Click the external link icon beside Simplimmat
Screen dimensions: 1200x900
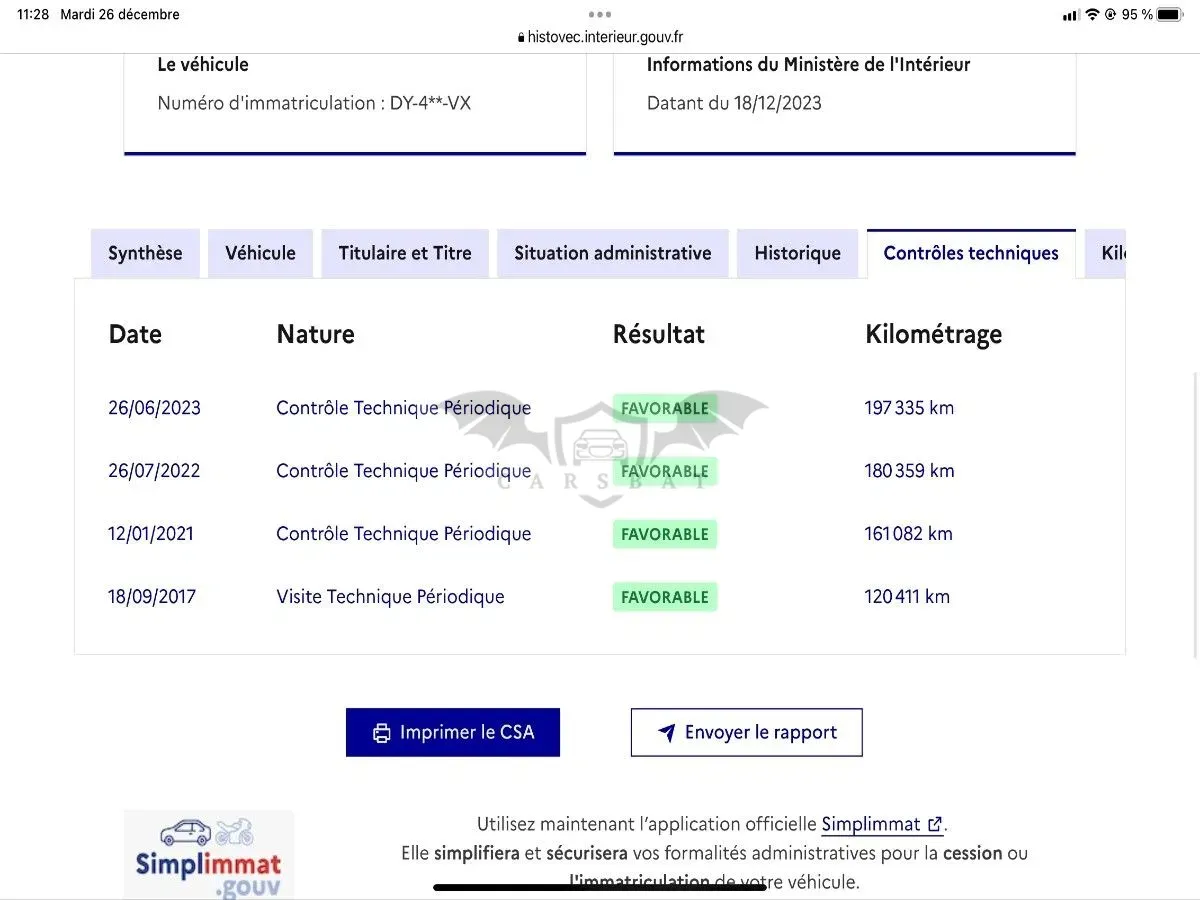click(935, 825)
